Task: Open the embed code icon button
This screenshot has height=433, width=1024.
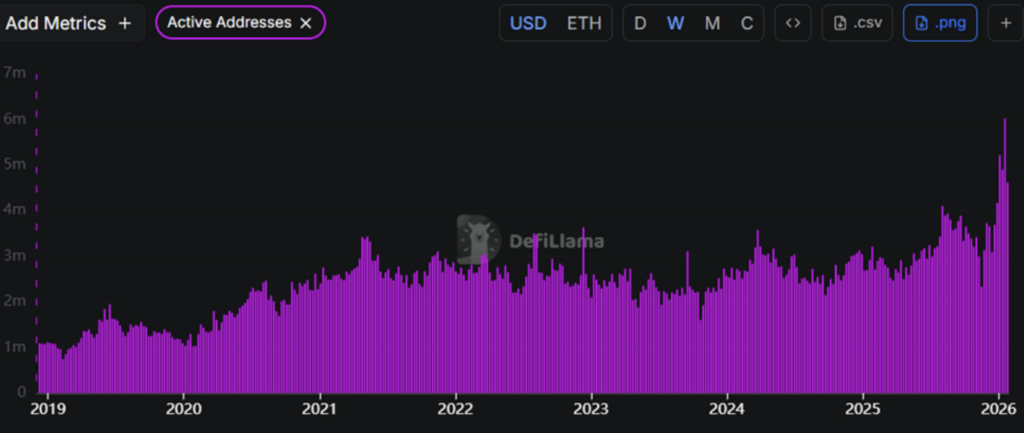Action: coord(793,24)
